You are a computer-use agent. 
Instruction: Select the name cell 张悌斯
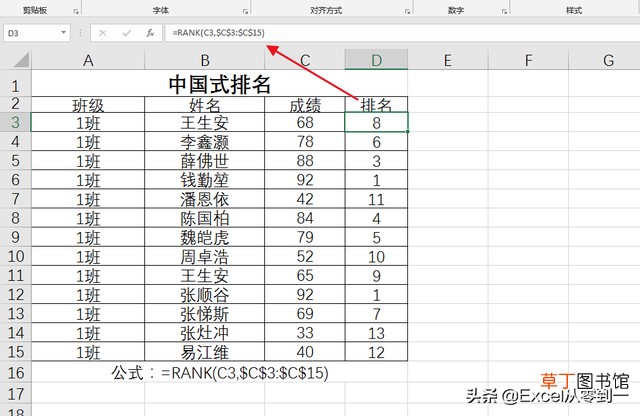point(204,314)
